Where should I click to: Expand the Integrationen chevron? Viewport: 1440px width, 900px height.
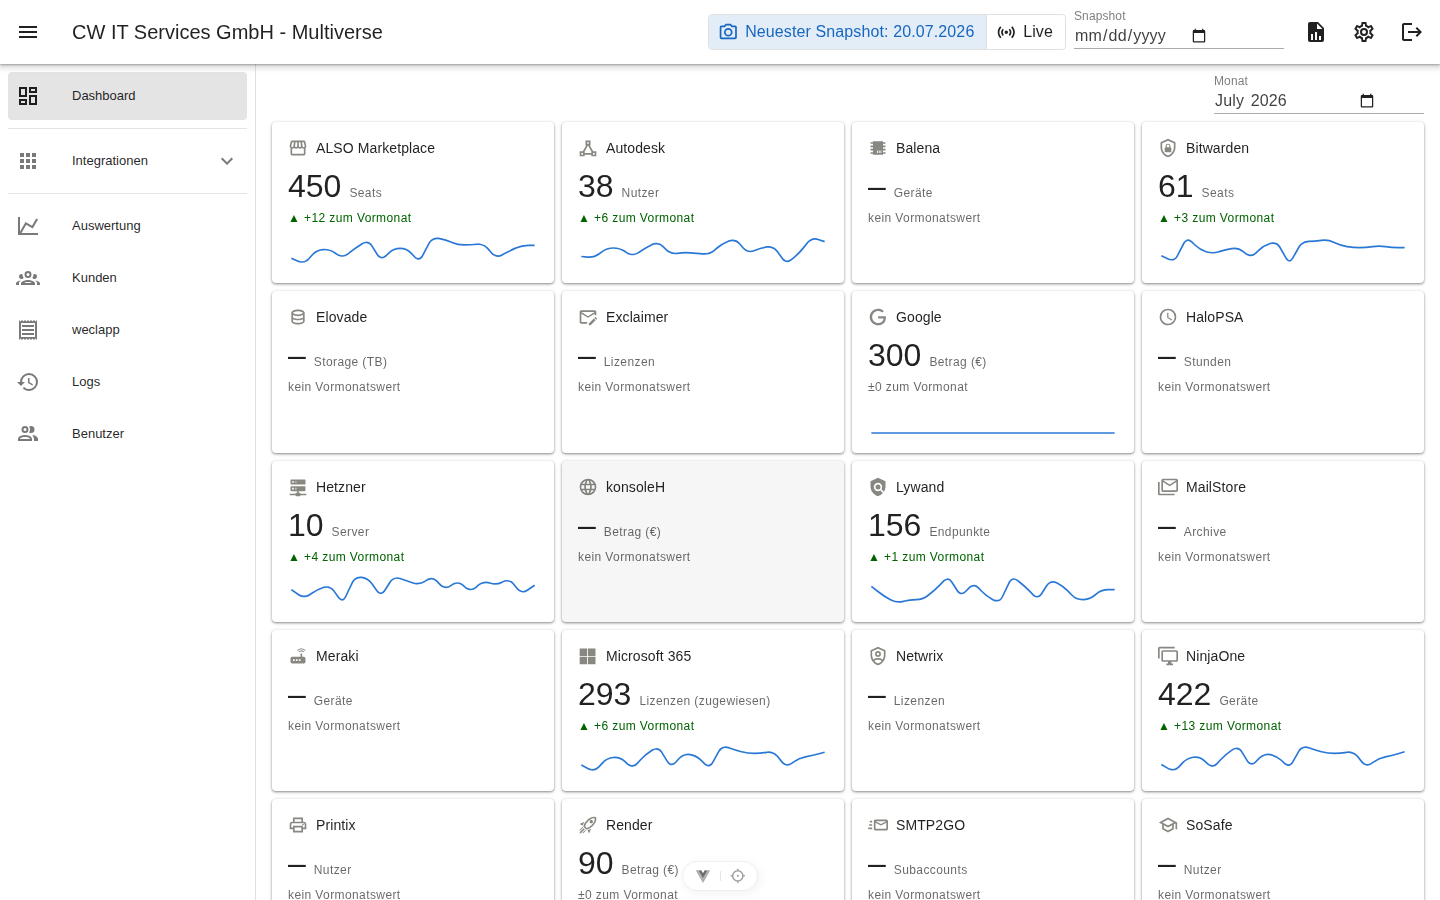click(x=227, y=161)
